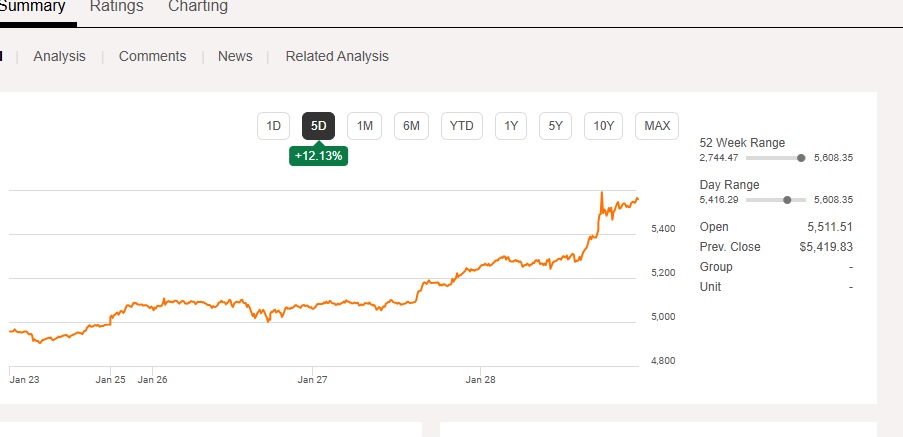903x437 pixels.
Task: Open the Comments section link
Action: 153,56
